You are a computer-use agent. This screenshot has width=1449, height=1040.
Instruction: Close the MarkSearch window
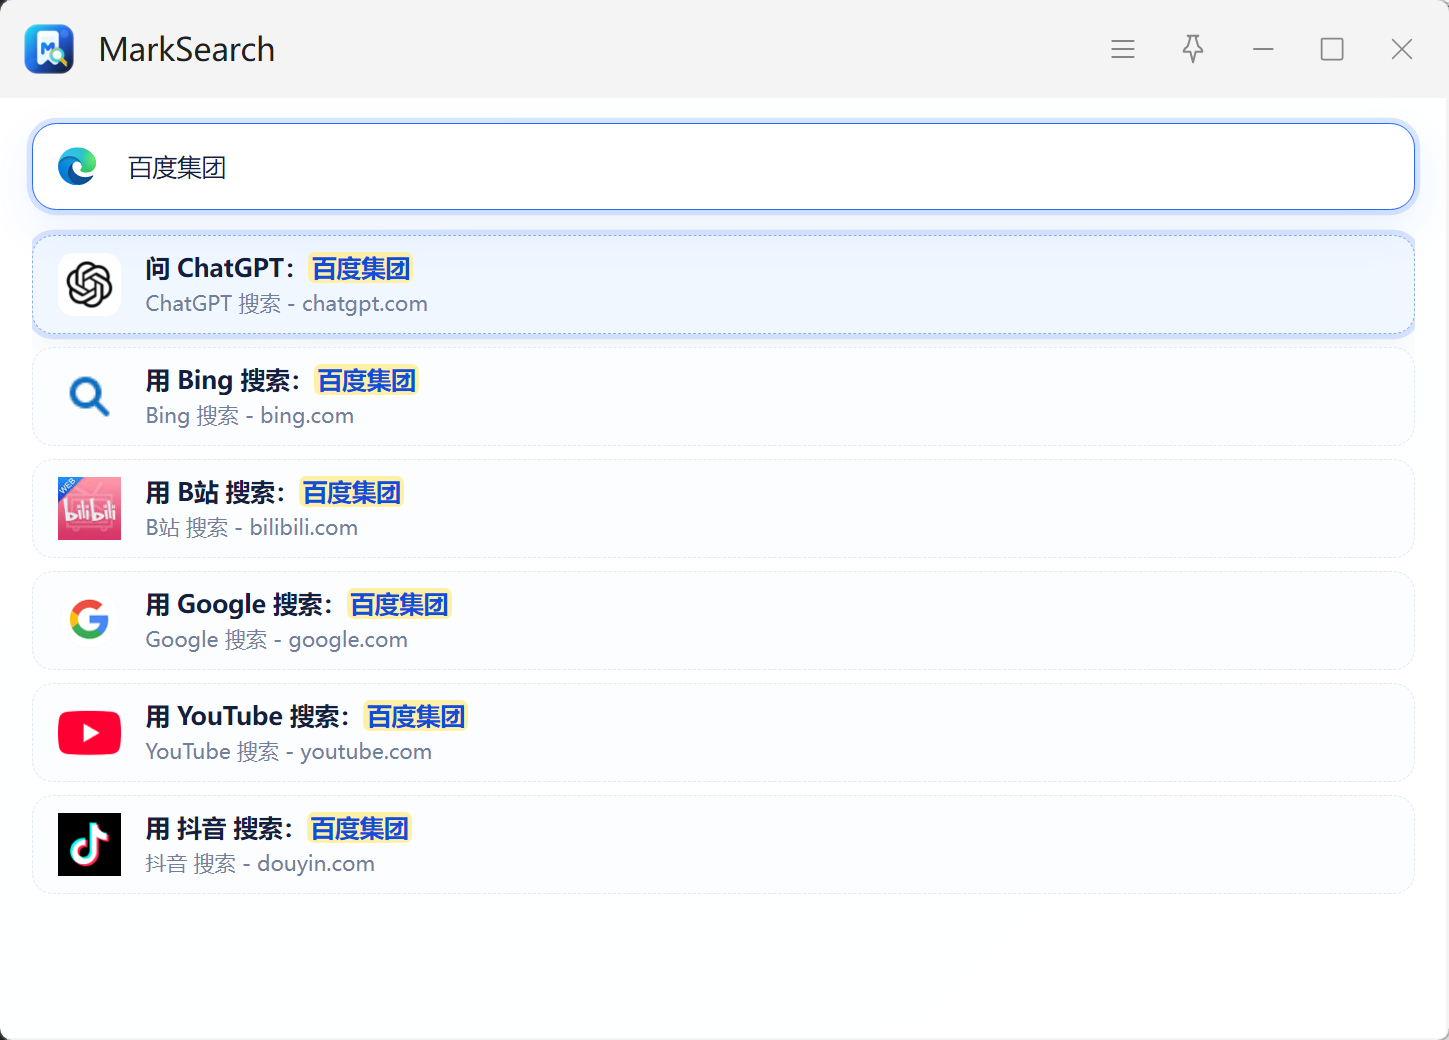tap(1402, 49)
